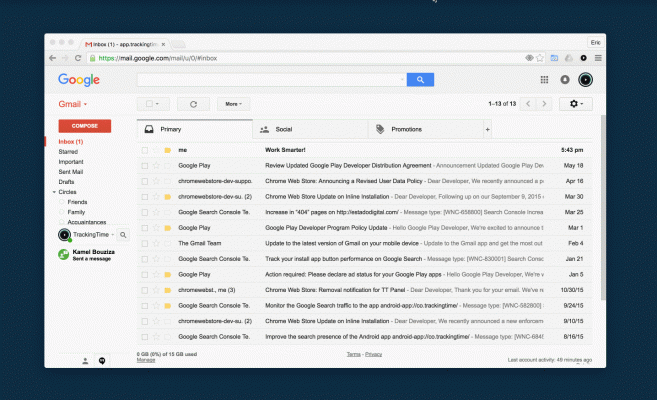
Task: Bookmark this page with star
Action: pyautogui.click(x=540, y=58)
